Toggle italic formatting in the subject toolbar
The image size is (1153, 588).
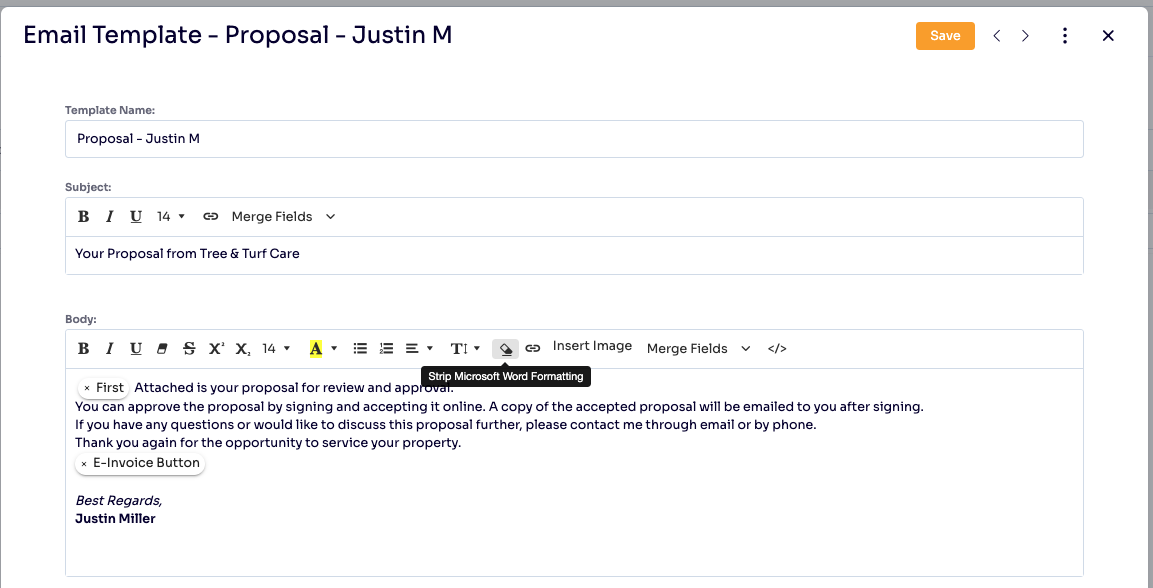click(x=109, y=216)
